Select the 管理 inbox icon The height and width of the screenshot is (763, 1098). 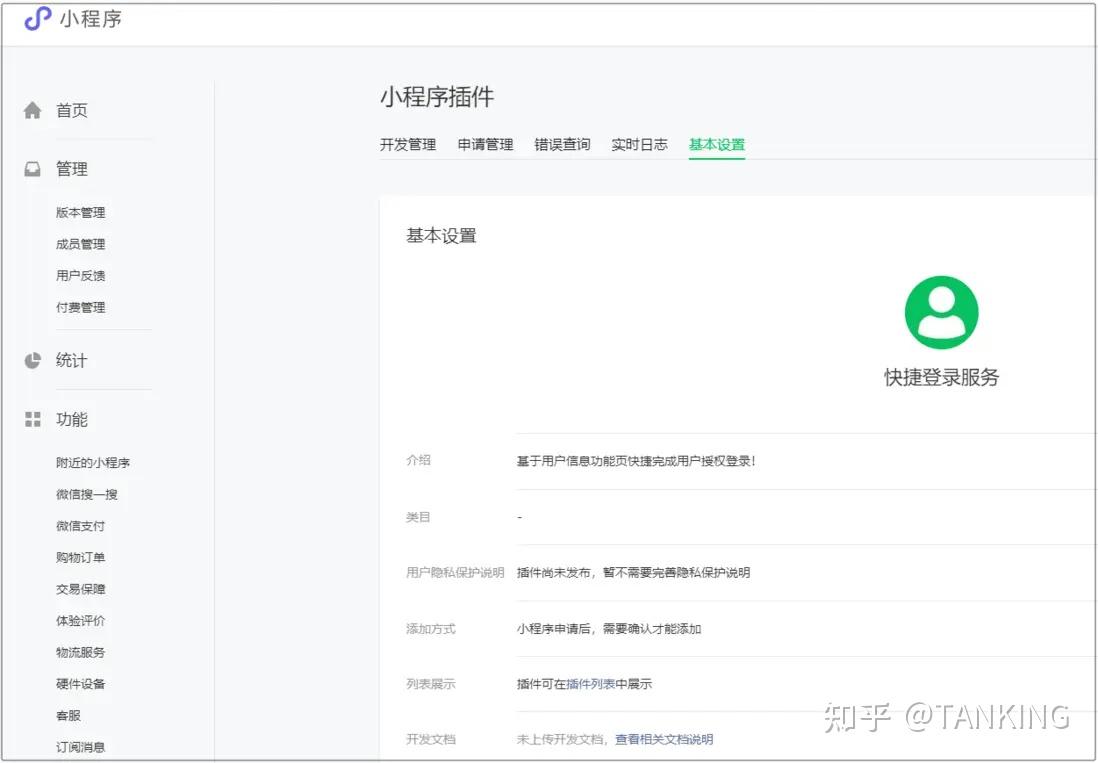pos(32,169)
